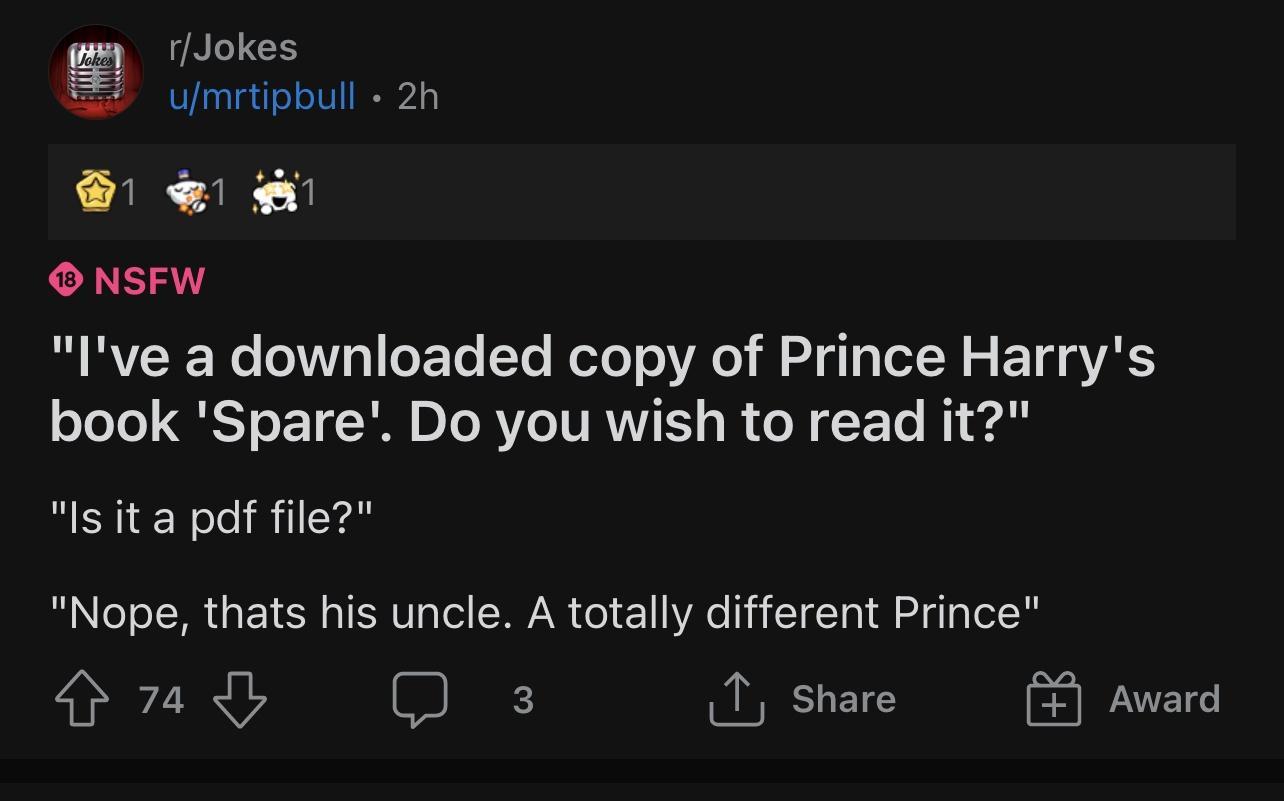
Task: Open the post via its Prince Harry title
Action: tap(600, 388)
